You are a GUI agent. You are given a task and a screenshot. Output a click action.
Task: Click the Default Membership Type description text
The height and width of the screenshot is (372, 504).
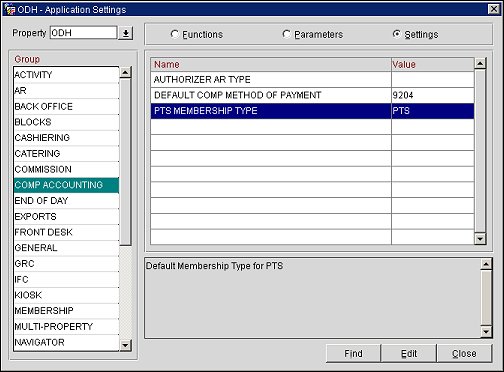click(214, 266)
